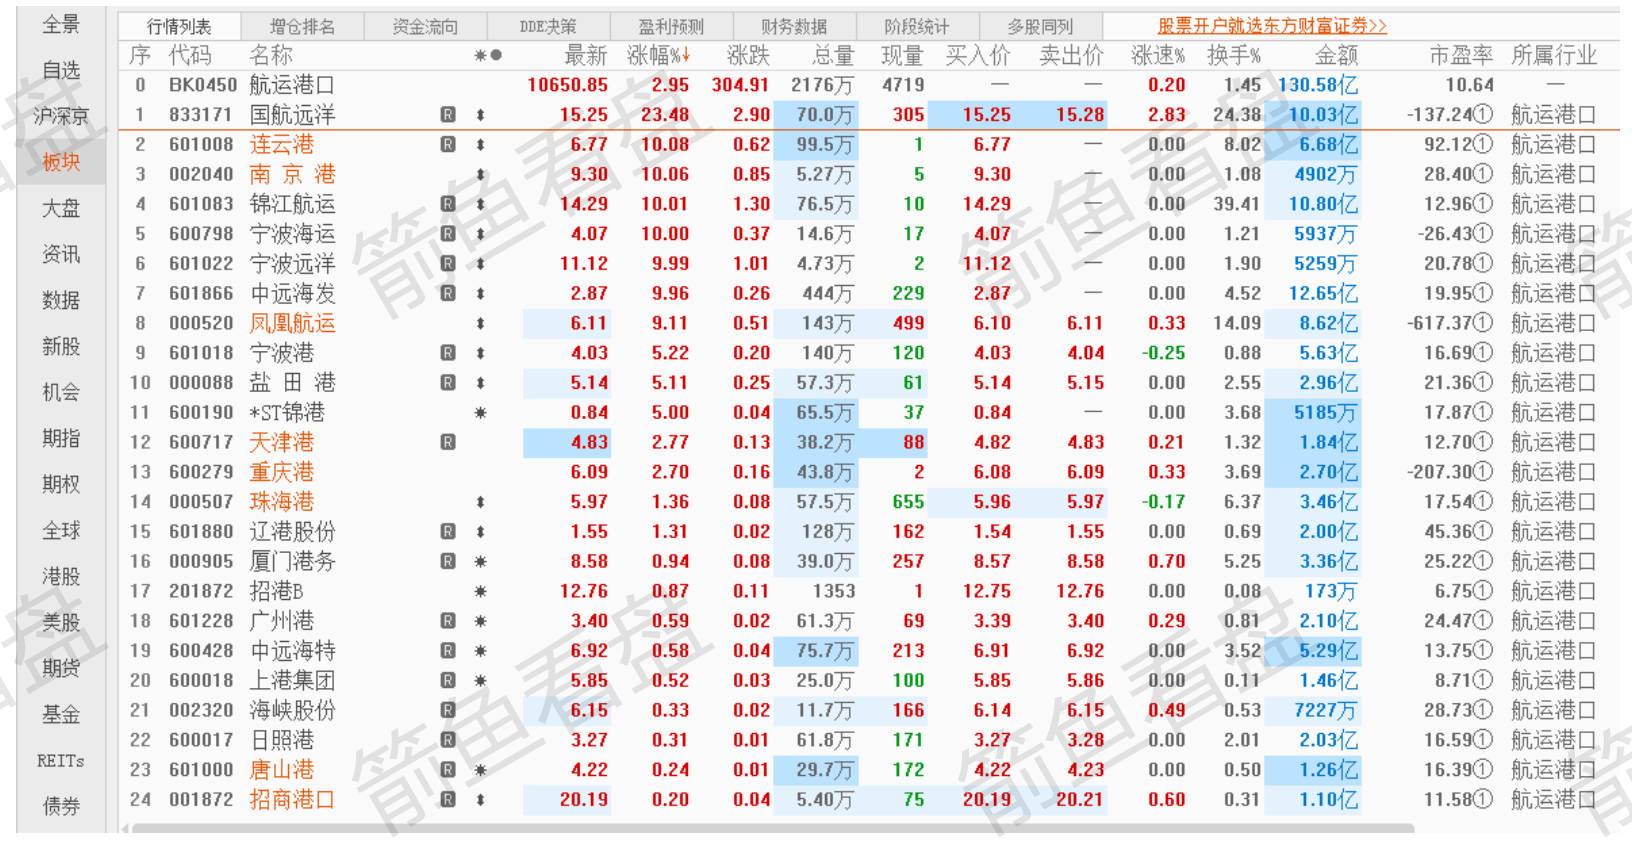Sort by the 涨速% column header
Viewport: 1632px width, 845px height.
click(1158, 56)
